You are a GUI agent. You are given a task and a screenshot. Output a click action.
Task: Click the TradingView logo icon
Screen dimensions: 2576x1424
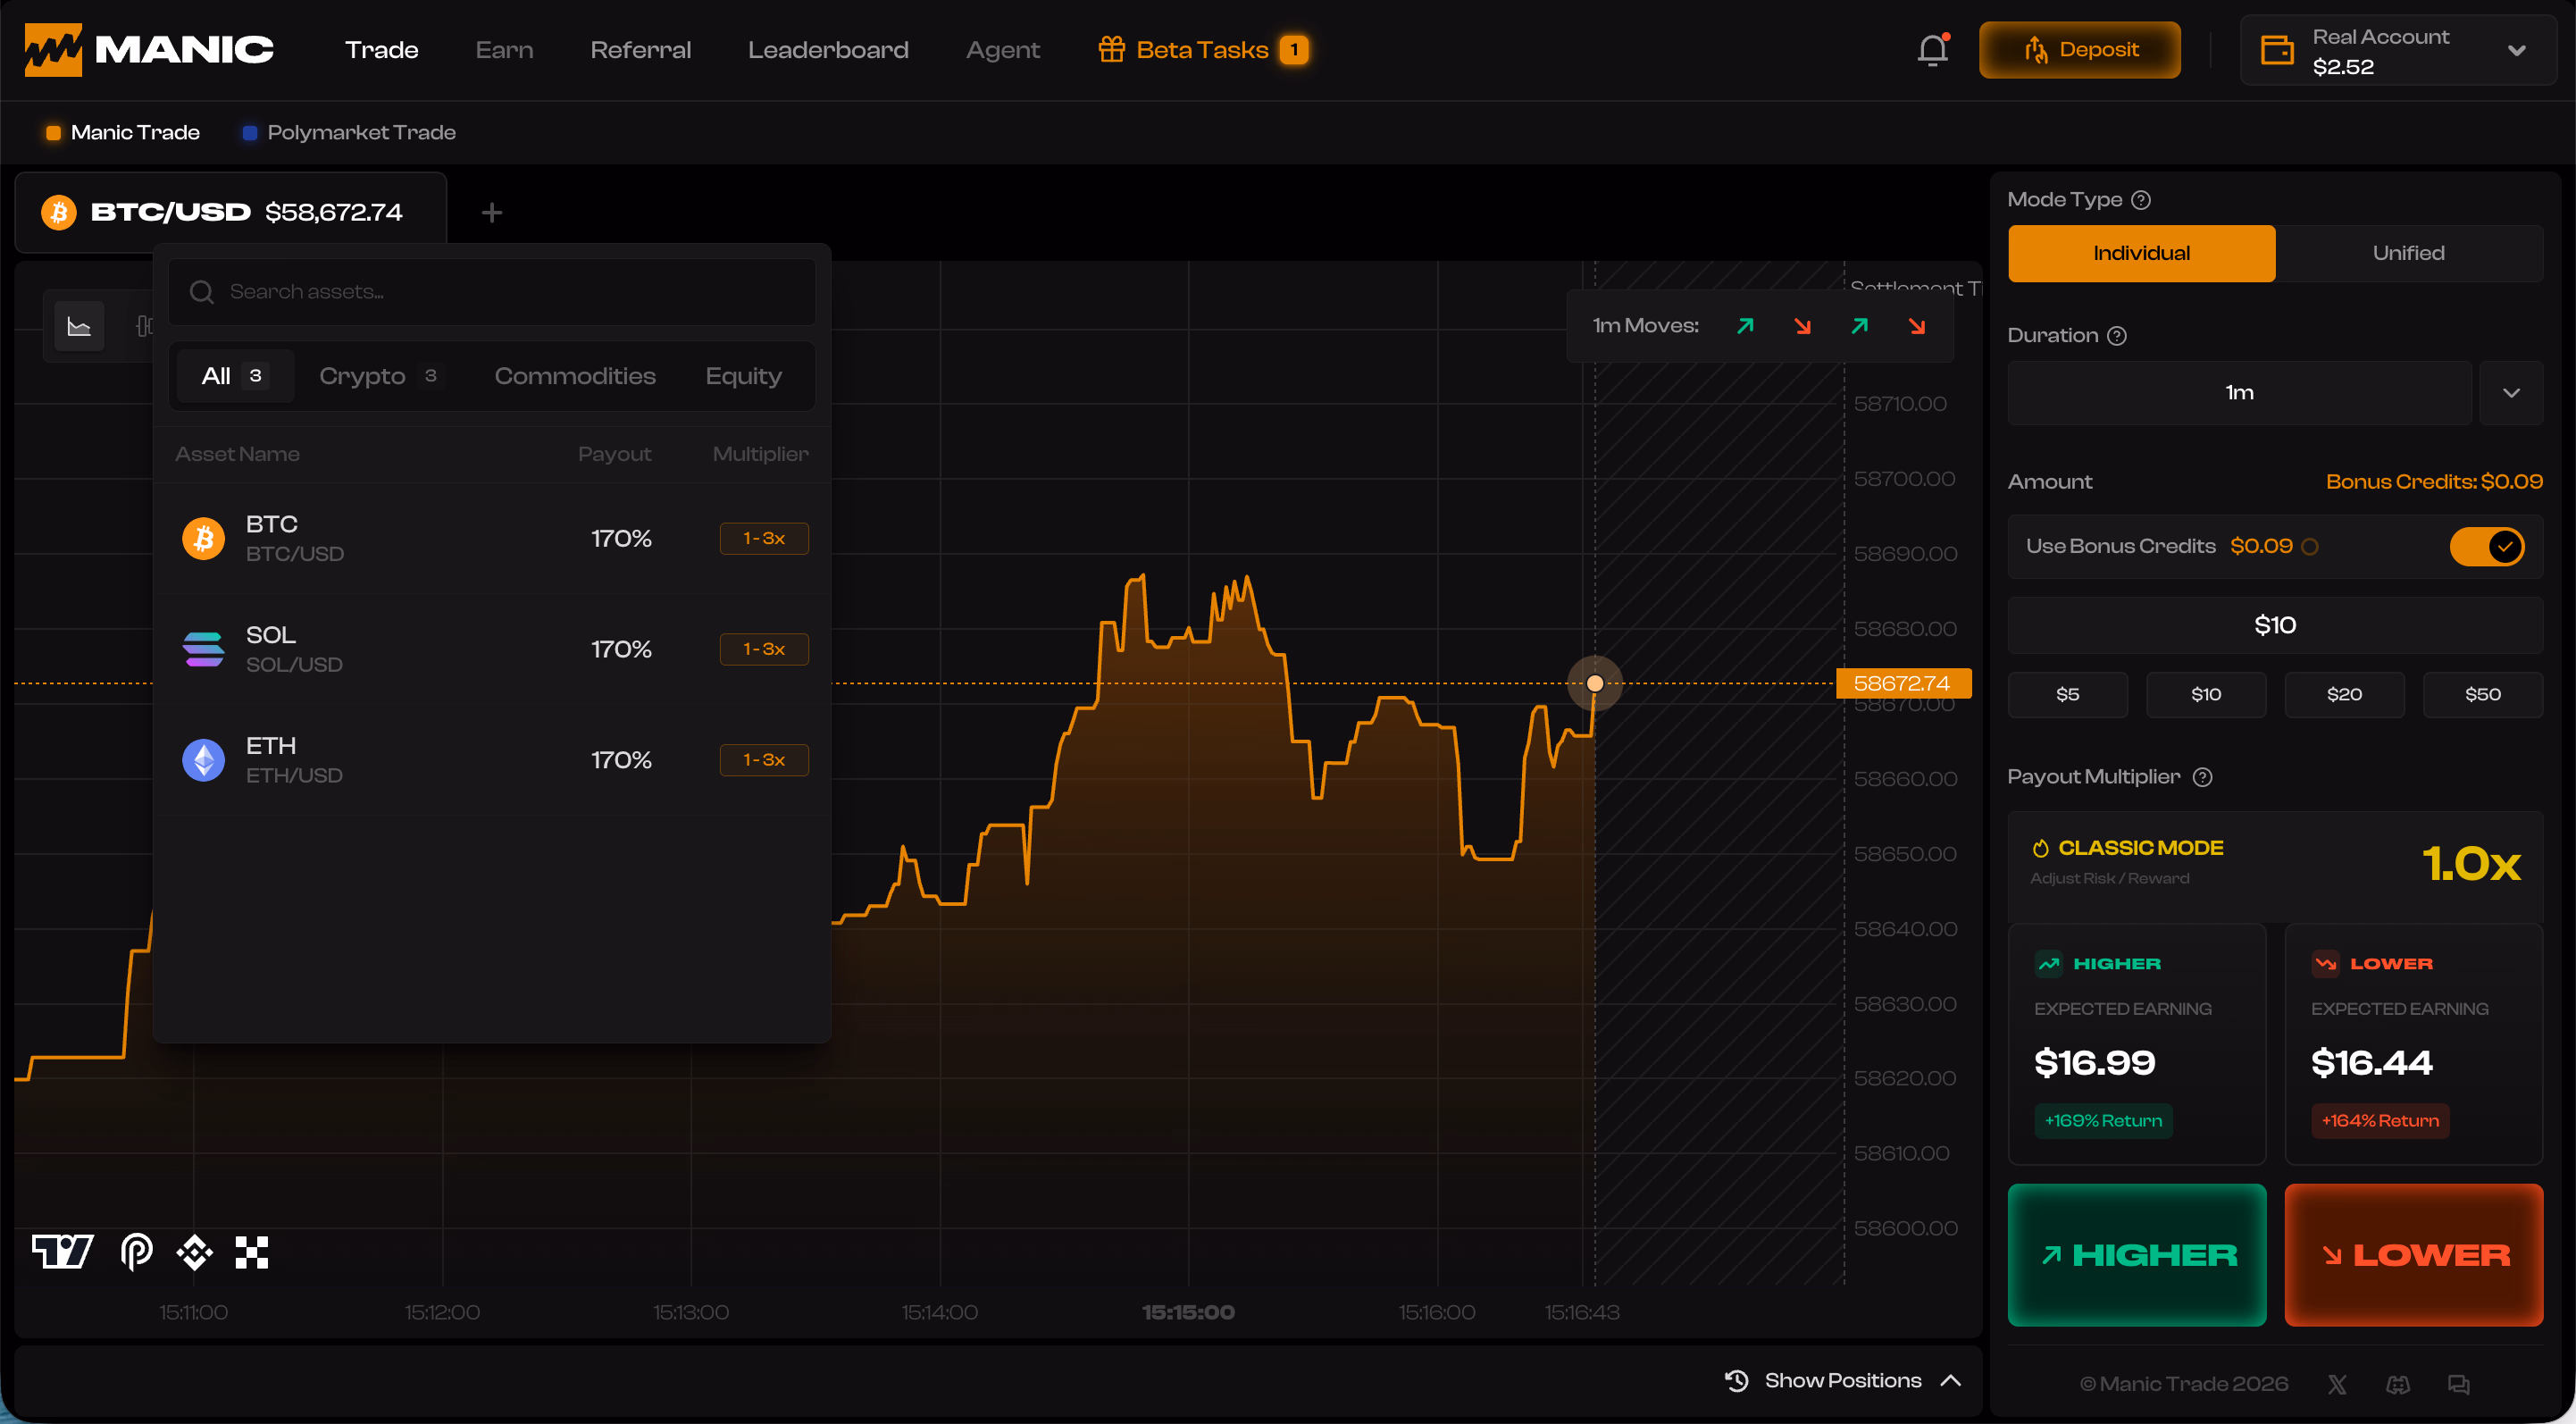63,1251
